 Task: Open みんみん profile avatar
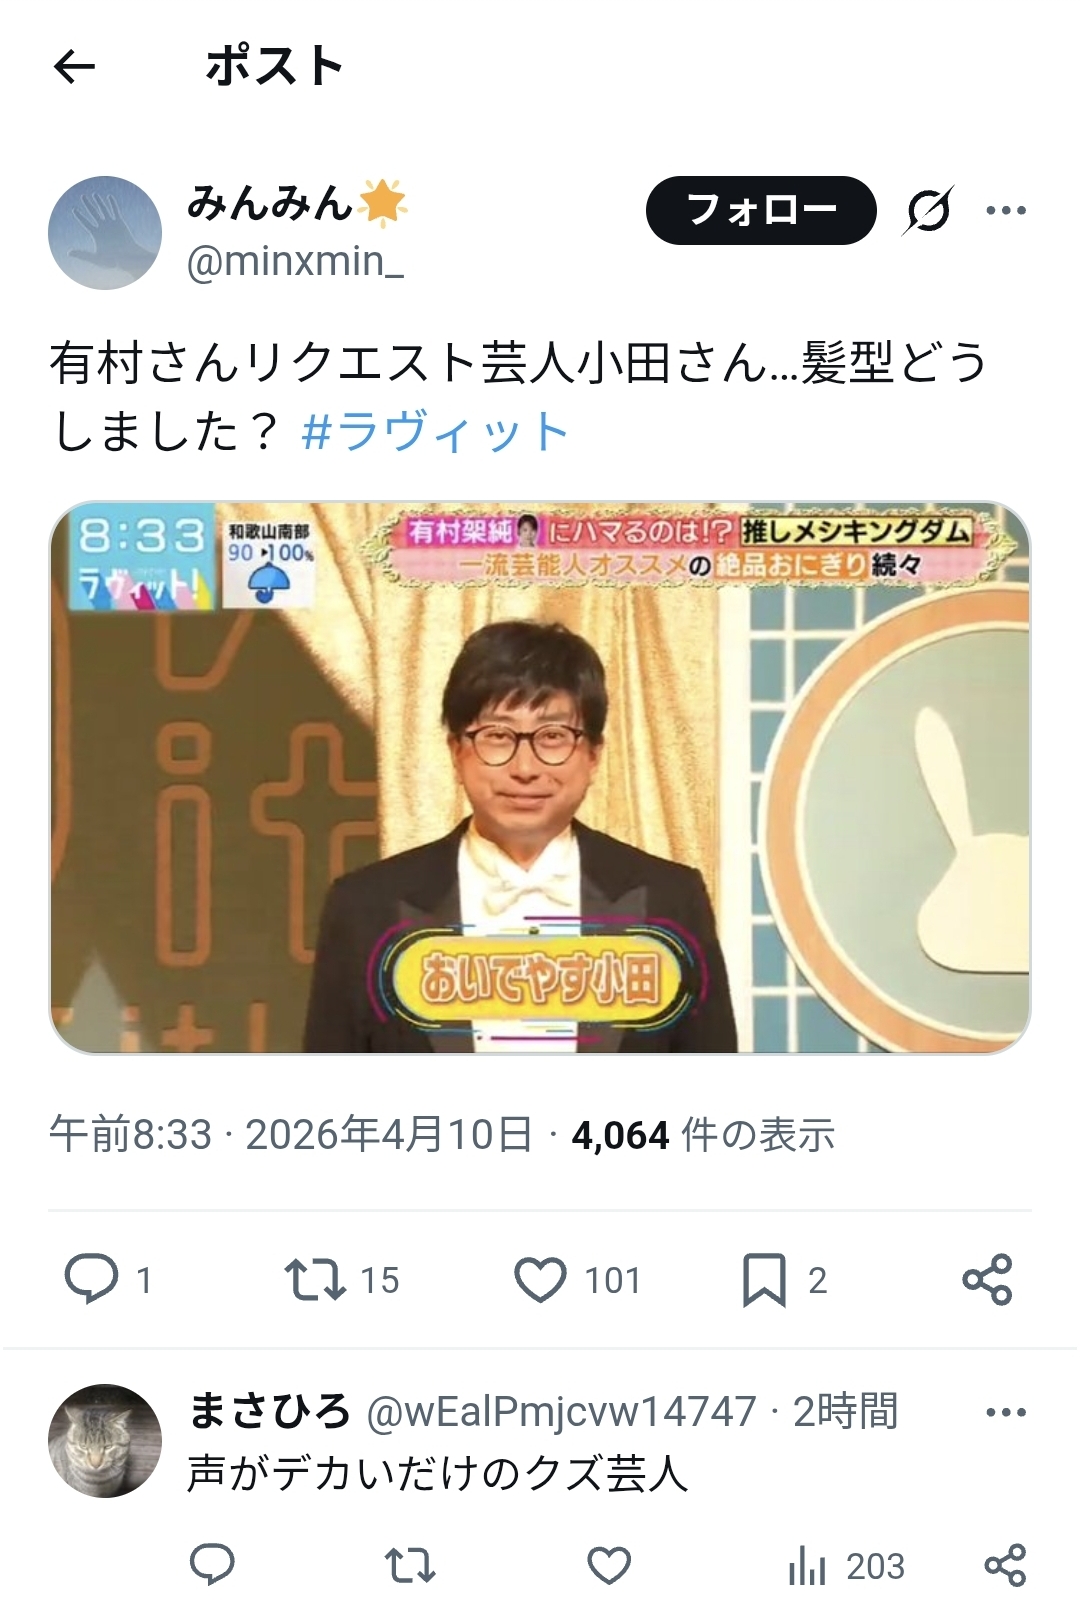point(105,233)
